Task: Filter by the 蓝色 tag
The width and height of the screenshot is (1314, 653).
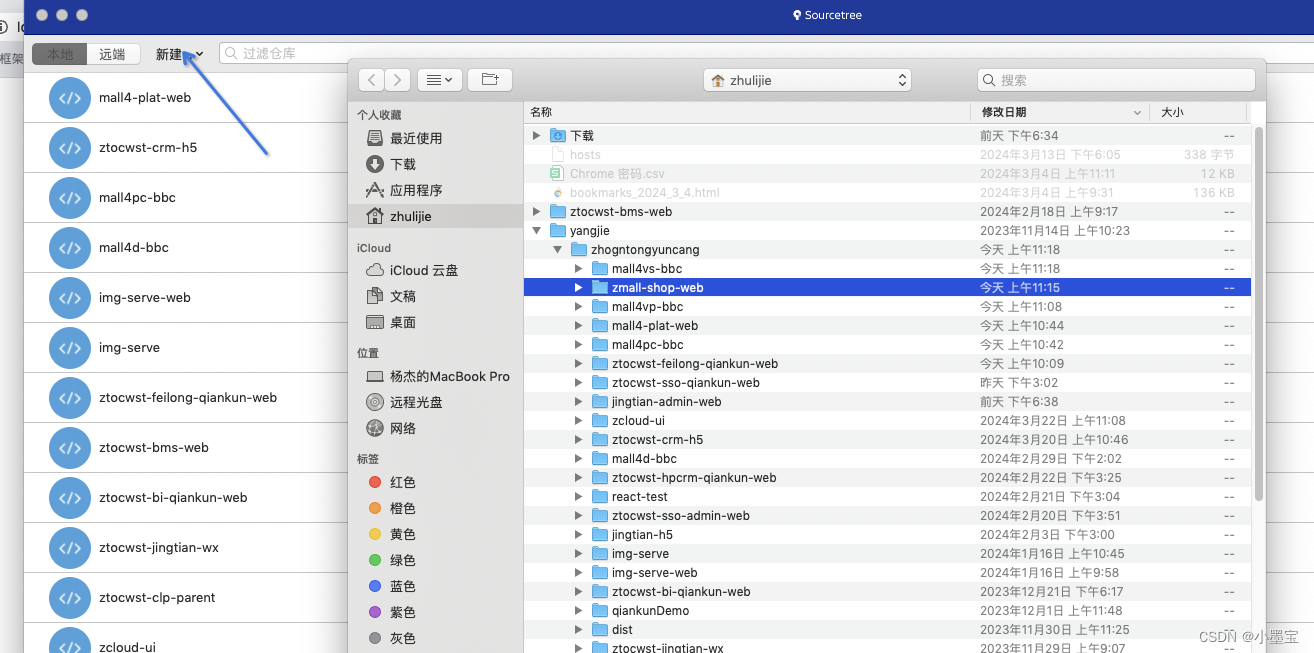Action: (404, 586)
